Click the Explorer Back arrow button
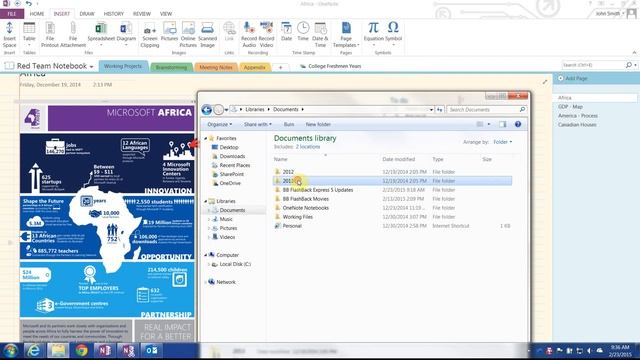Screen dimensions: 640x360 207,109
